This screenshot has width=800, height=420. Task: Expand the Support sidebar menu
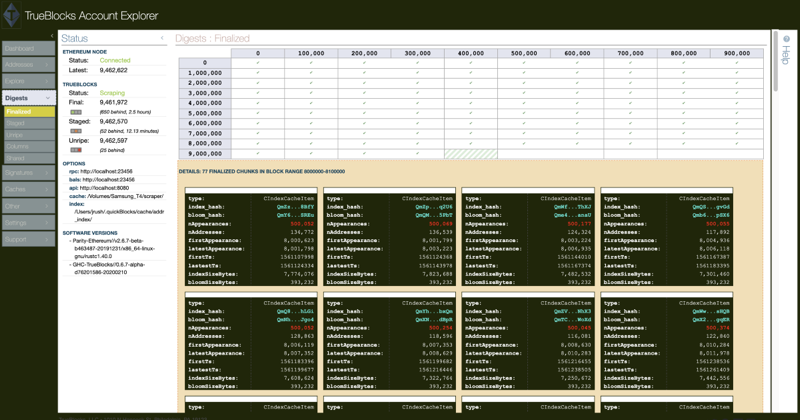point(29,239)
